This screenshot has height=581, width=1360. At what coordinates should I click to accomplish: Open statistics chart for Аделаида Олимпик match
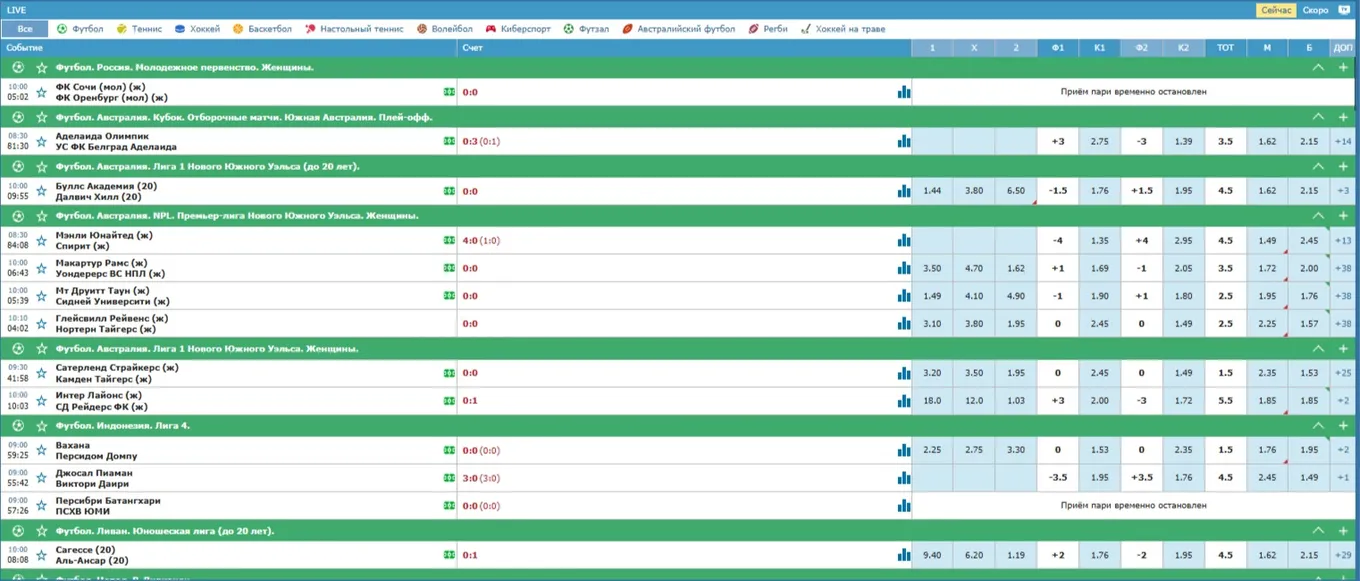(x=904, y=141)
